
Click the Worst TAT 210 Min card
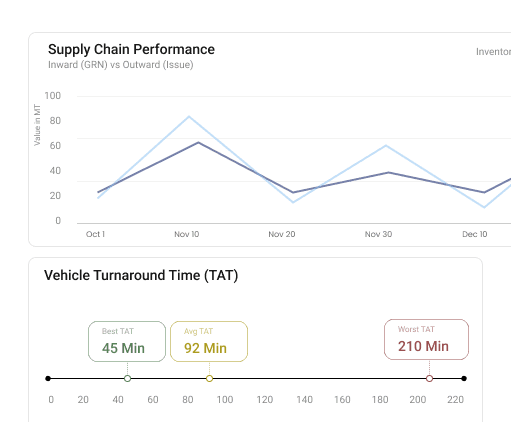coord(426,339)
